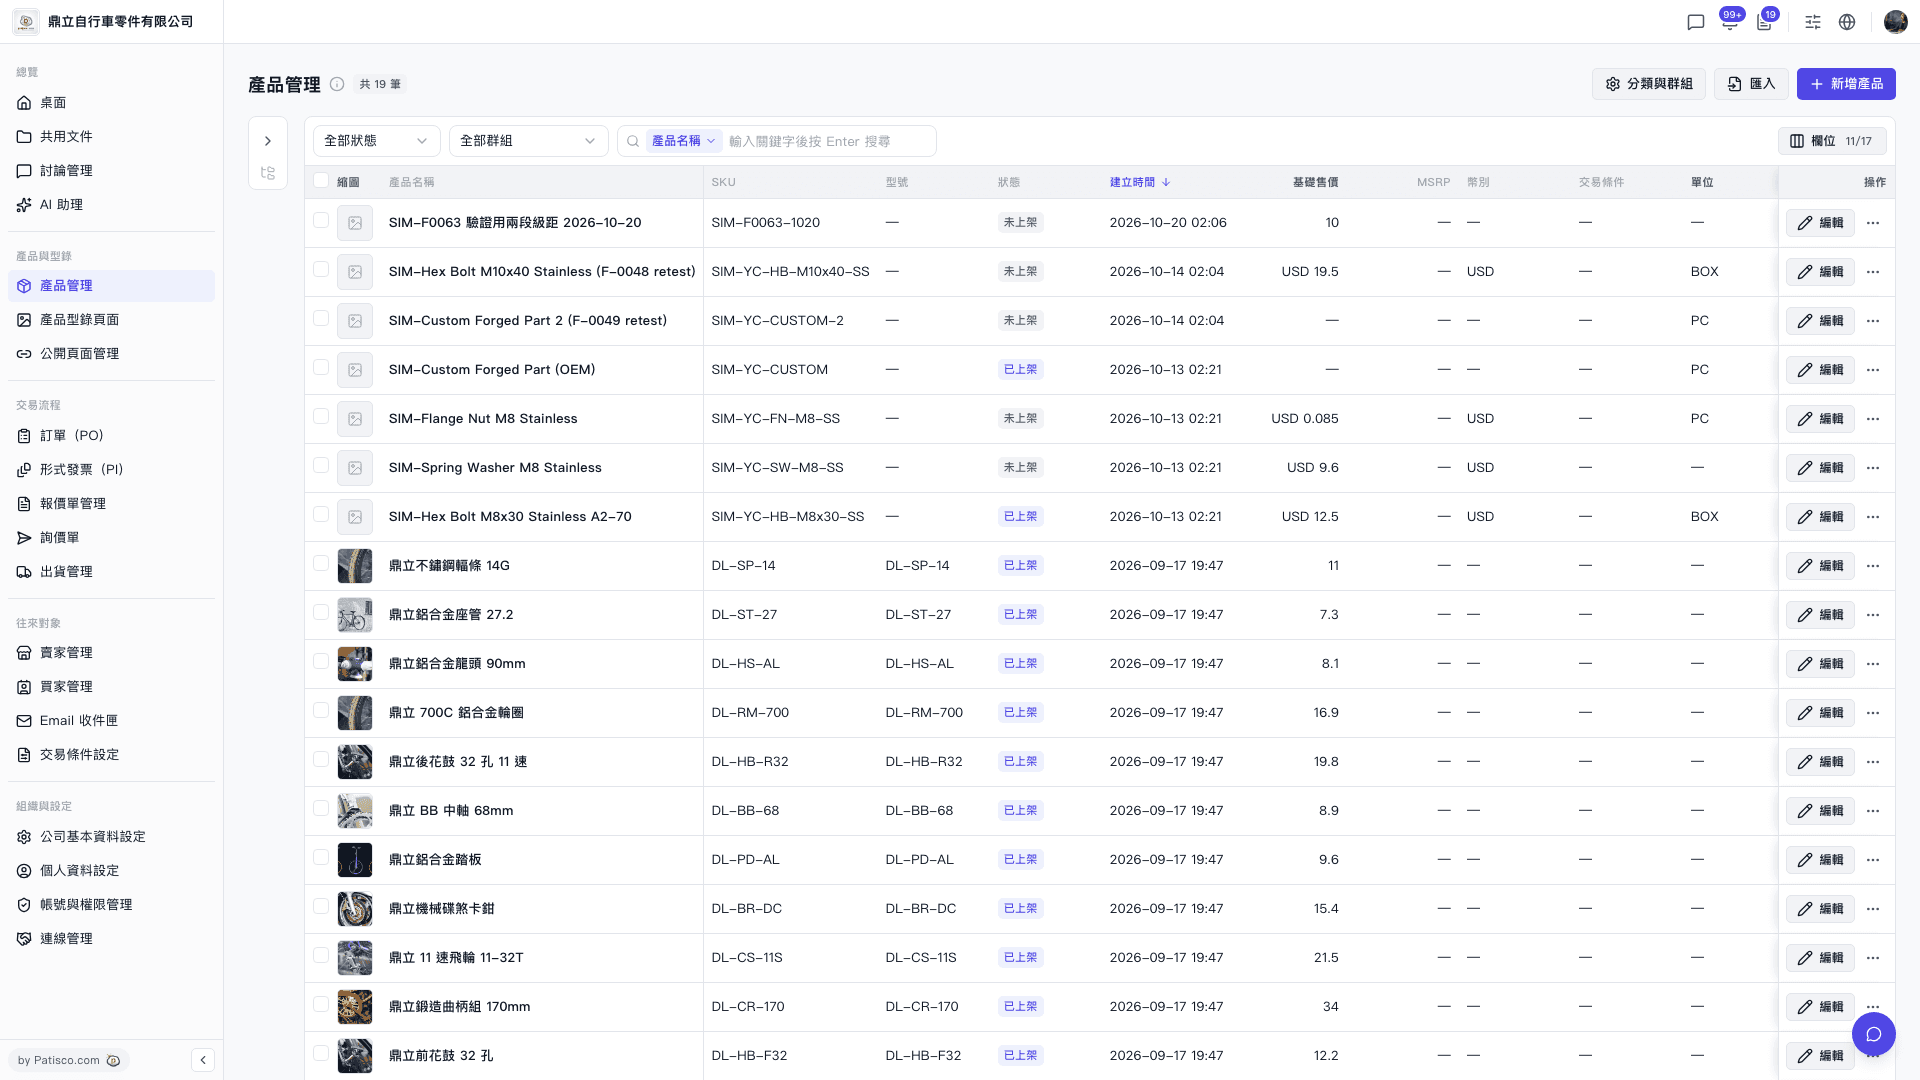Open the chat messages icon in header
The height and width of the screenshot is (1080, 1920).
tap(1695, 22)
